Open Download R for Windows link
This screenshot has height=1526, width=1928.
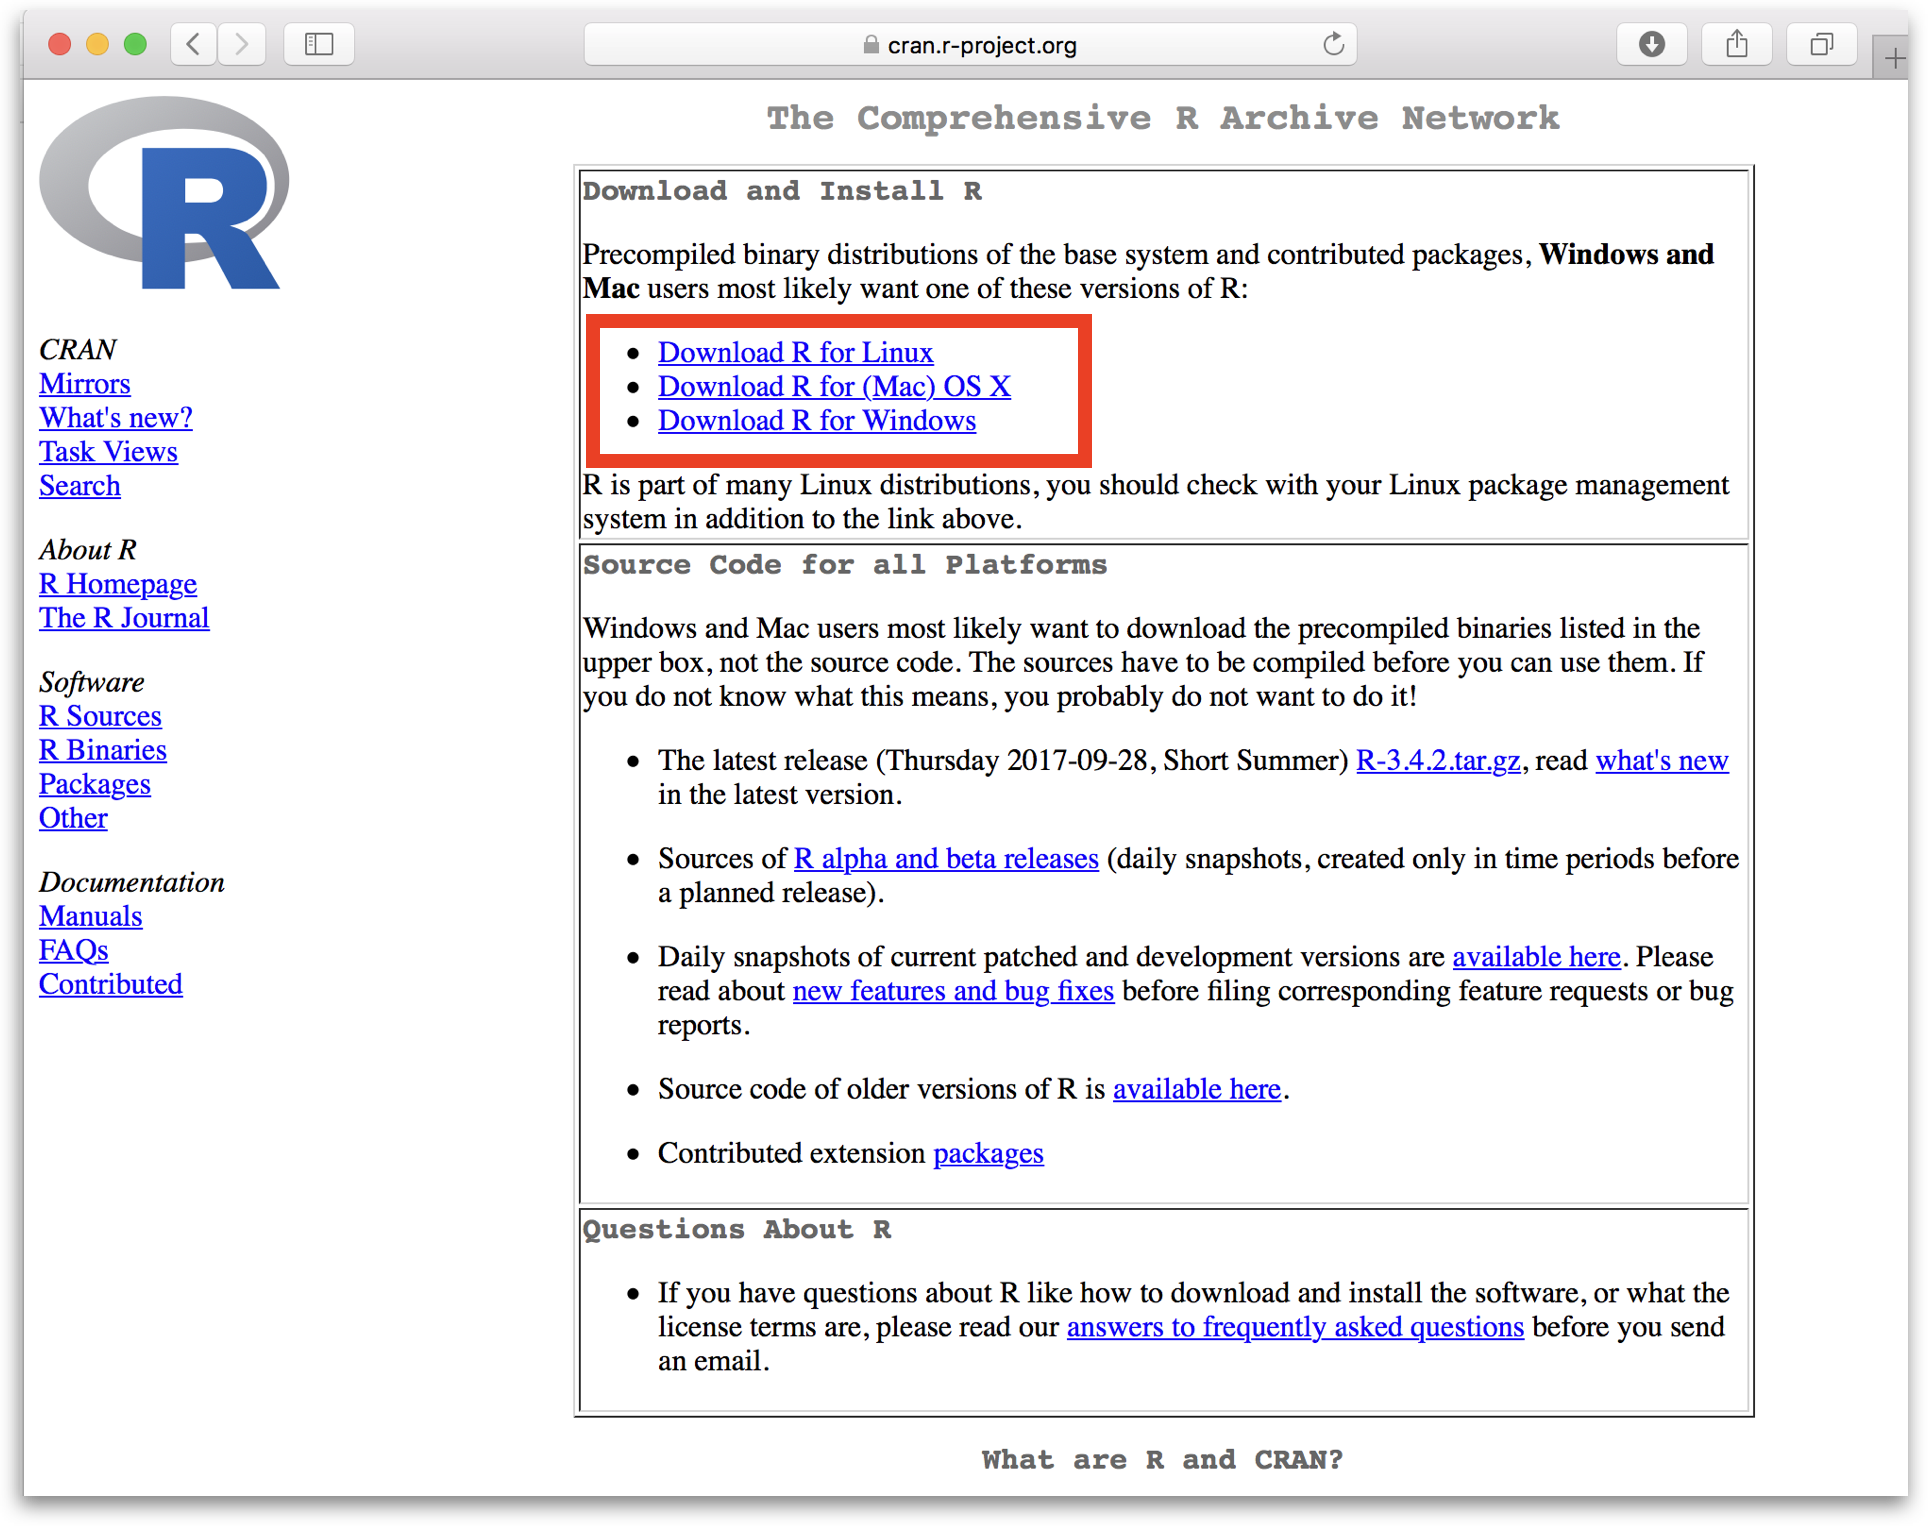[x=816, y=420]
